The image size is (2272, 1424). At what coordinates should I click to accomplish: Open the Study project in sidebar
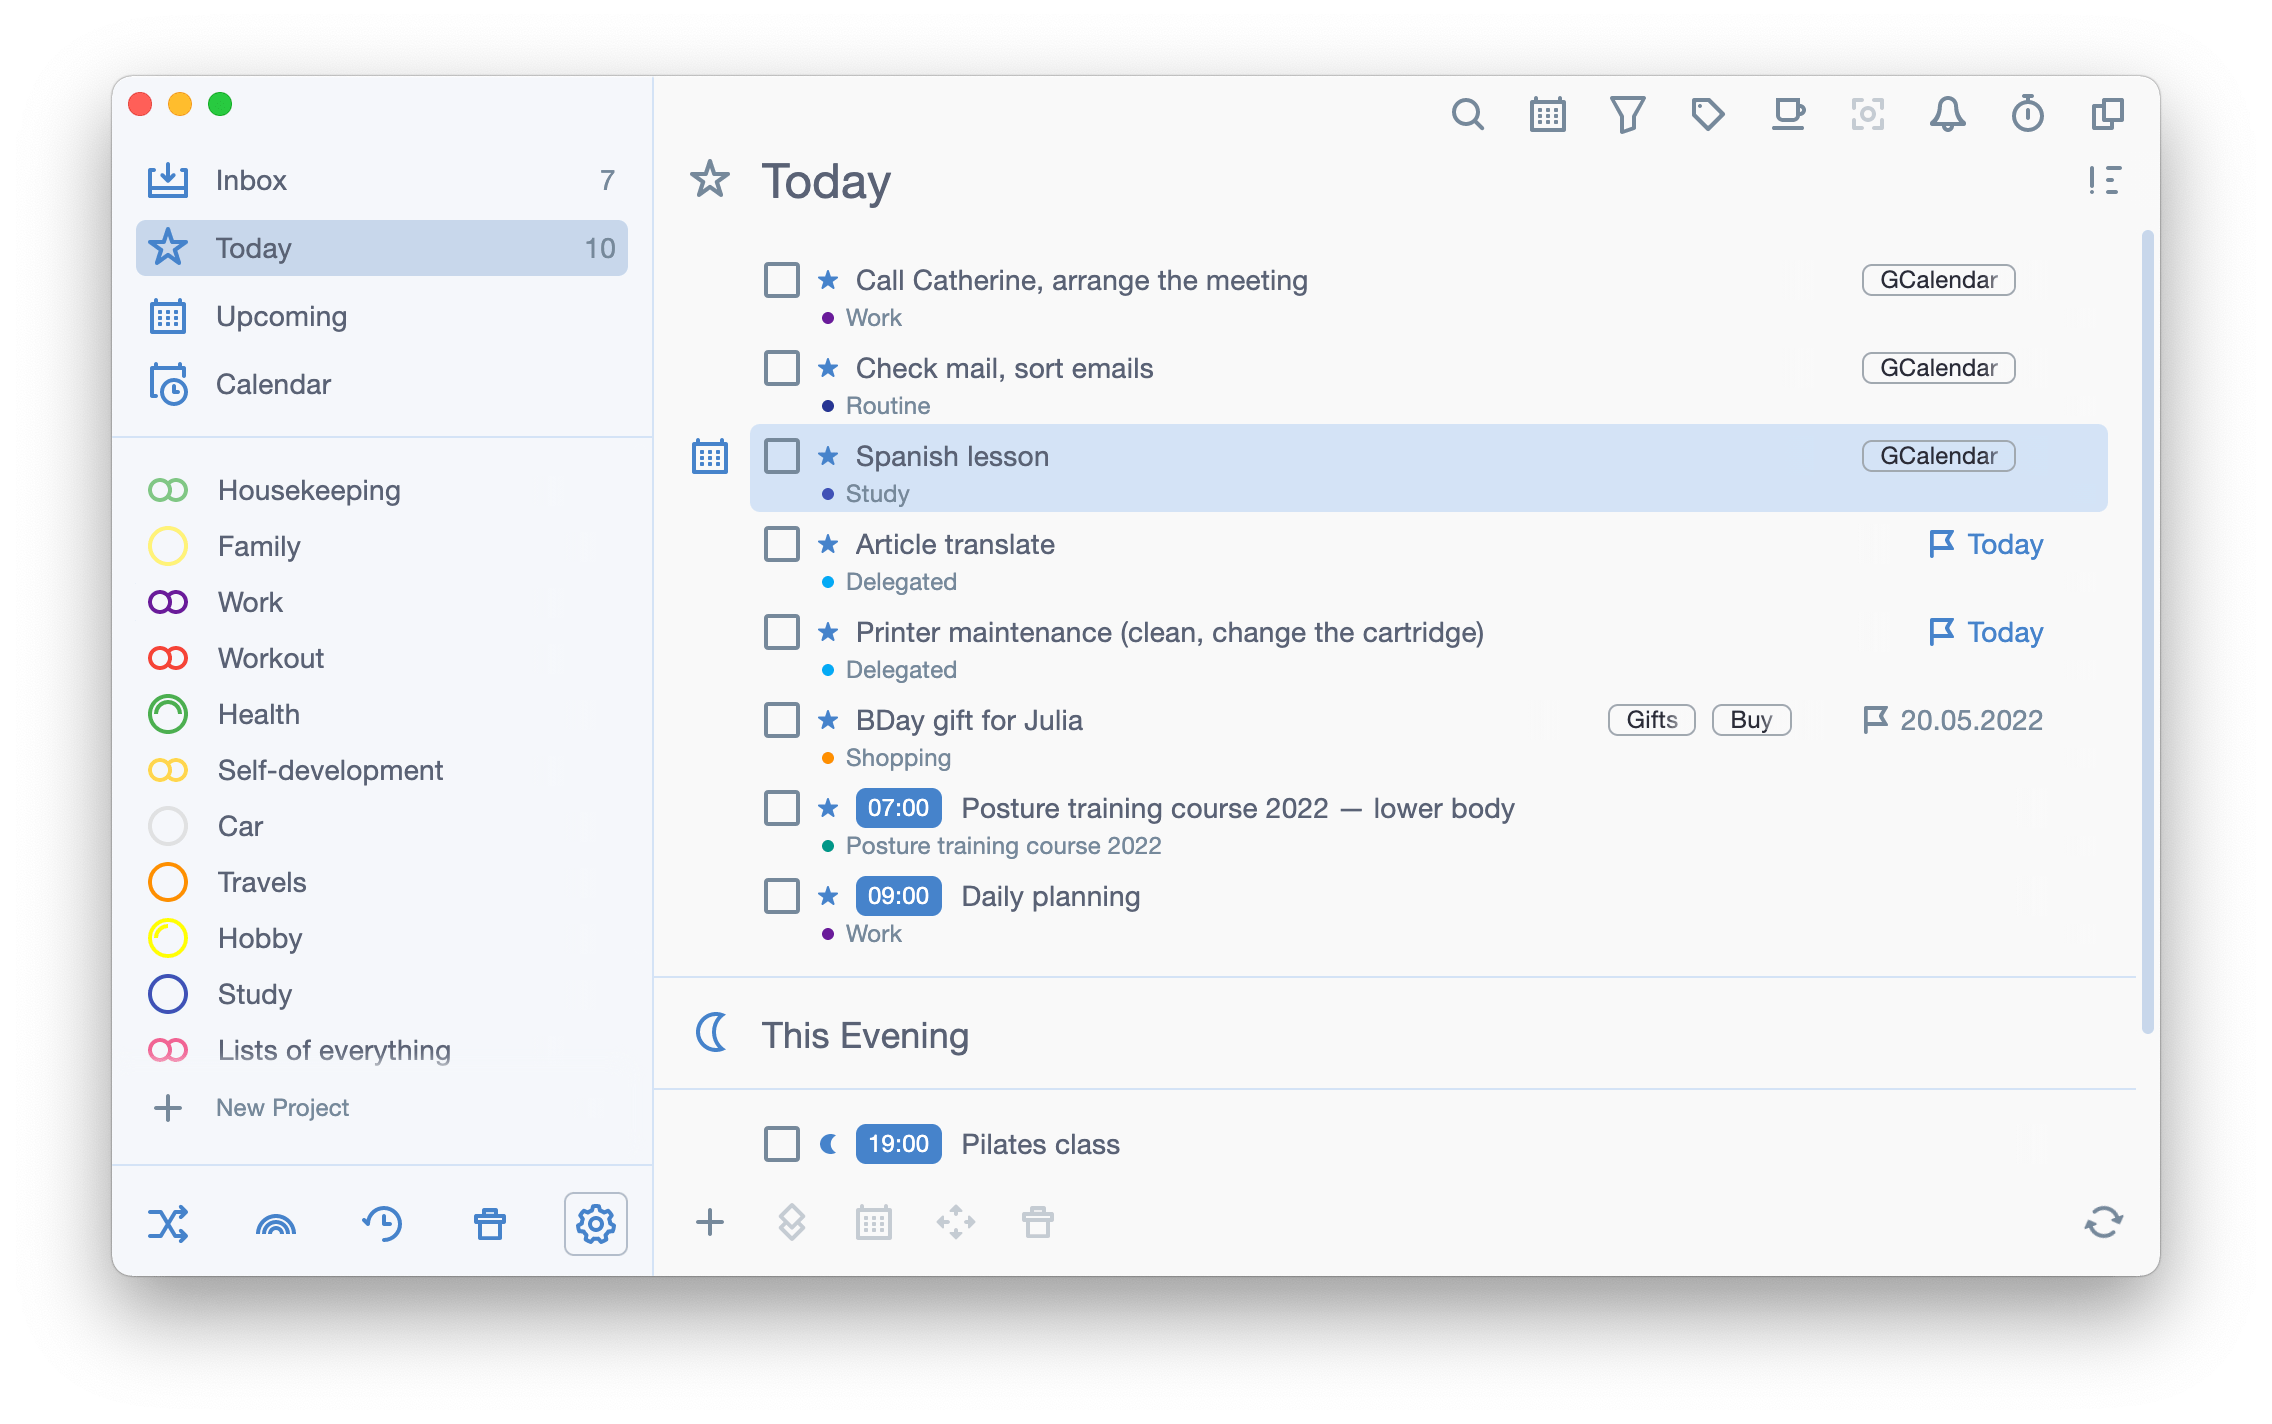382,994
